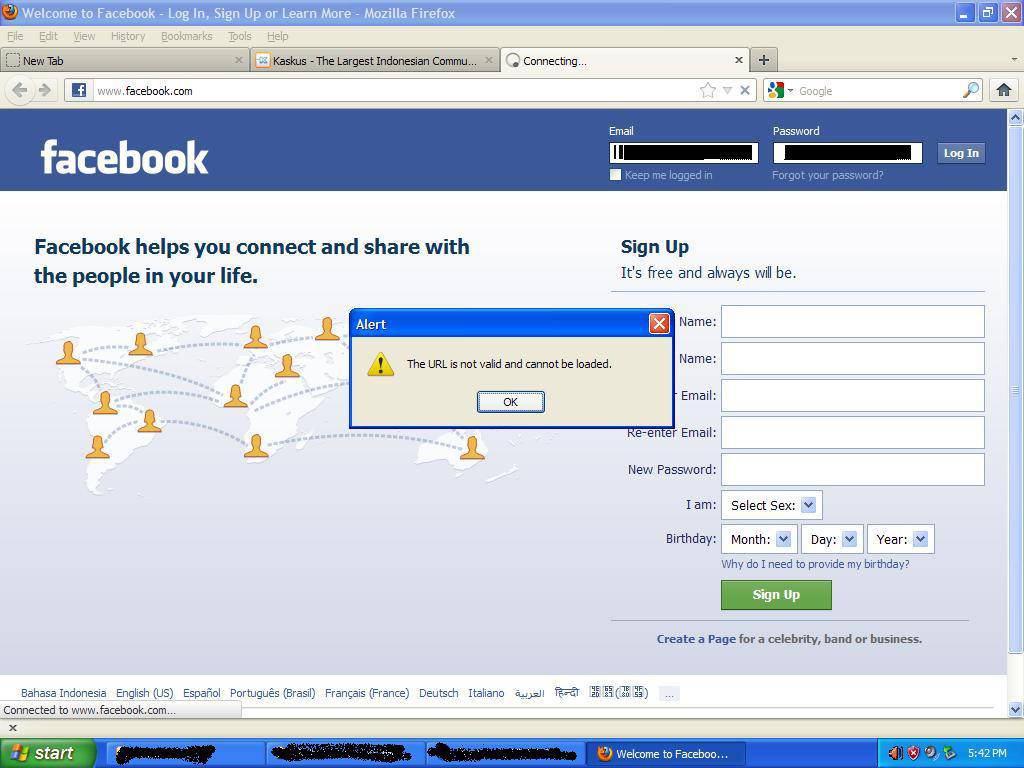1024x768 pixels.
Task: Click the warning icon in the Alert dialog
Action: tap(380, 364)
